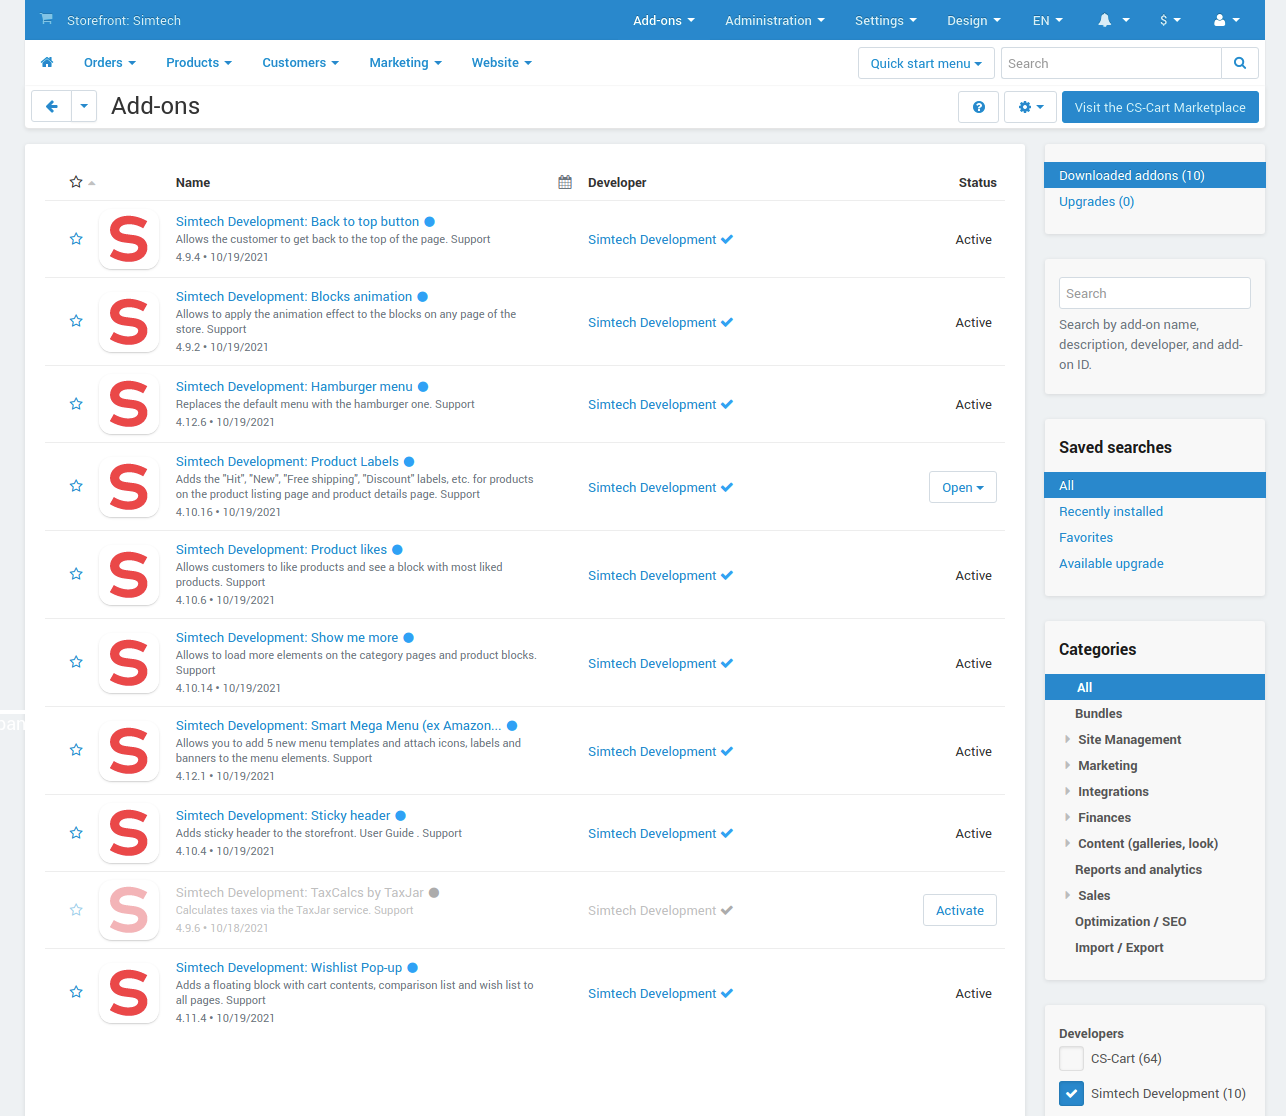This screenshot has width=1286, height=1116.
Task: Click the storefront cart icon
Action: [x=46, y=20]
